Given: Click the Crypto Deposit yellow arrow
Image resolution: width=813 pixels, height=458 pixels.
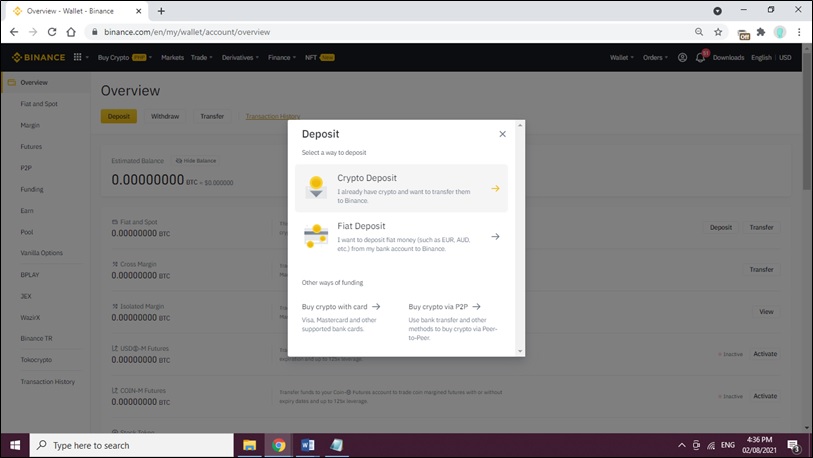Looking at the screenshot, I should 495,189.
